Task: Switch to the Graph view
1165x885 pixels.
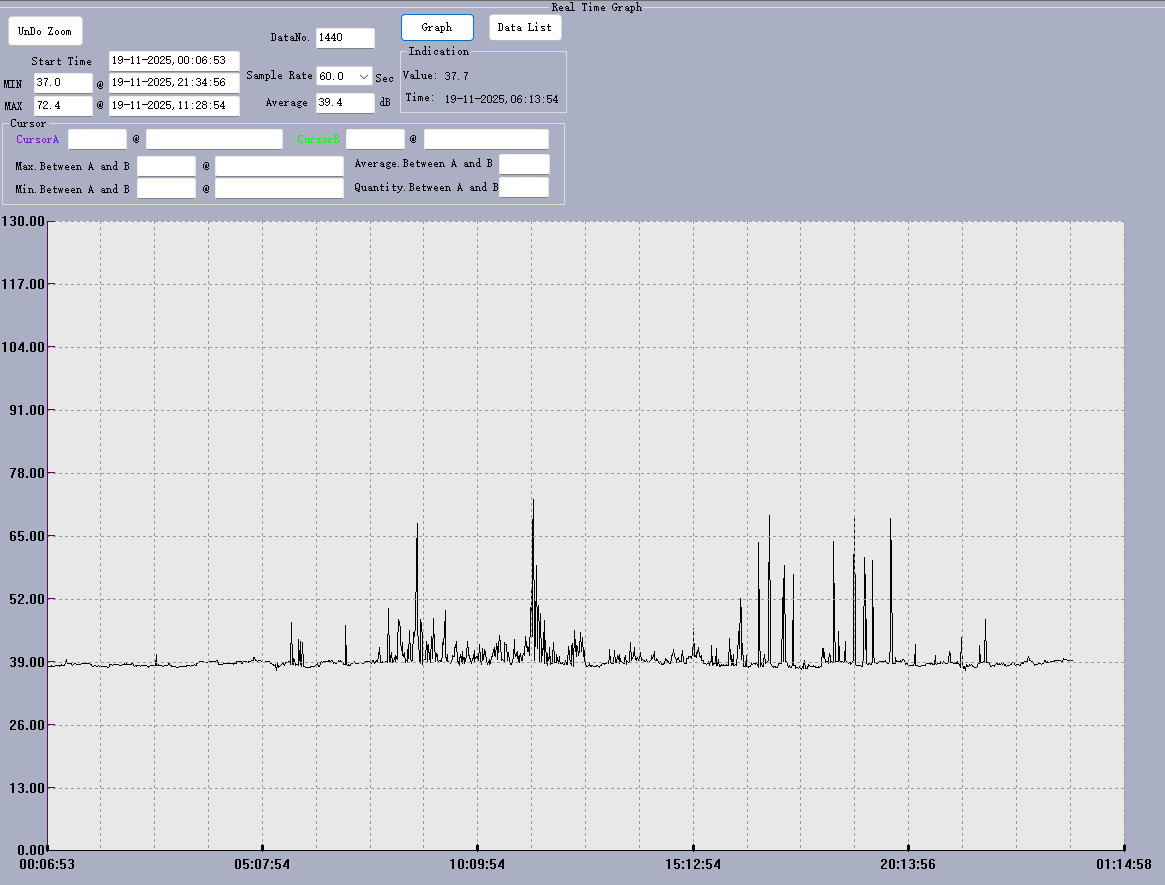Action: point(437,28)
